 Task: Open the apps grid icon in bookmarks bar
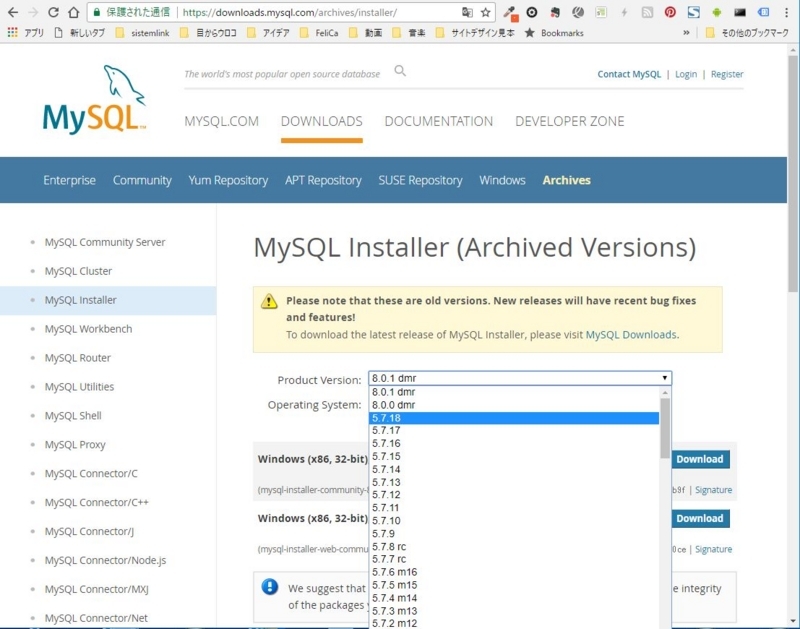pos(12,33)
